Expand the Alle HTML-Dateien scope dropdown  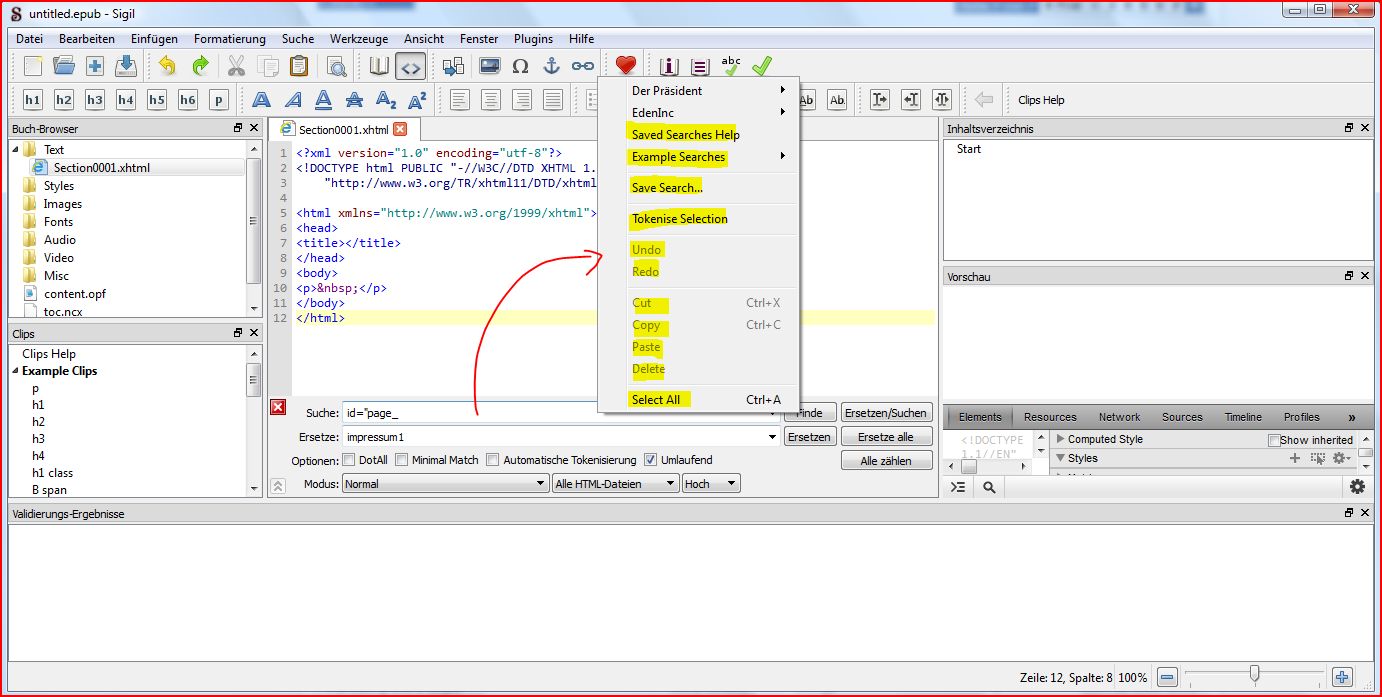point(615,484)
